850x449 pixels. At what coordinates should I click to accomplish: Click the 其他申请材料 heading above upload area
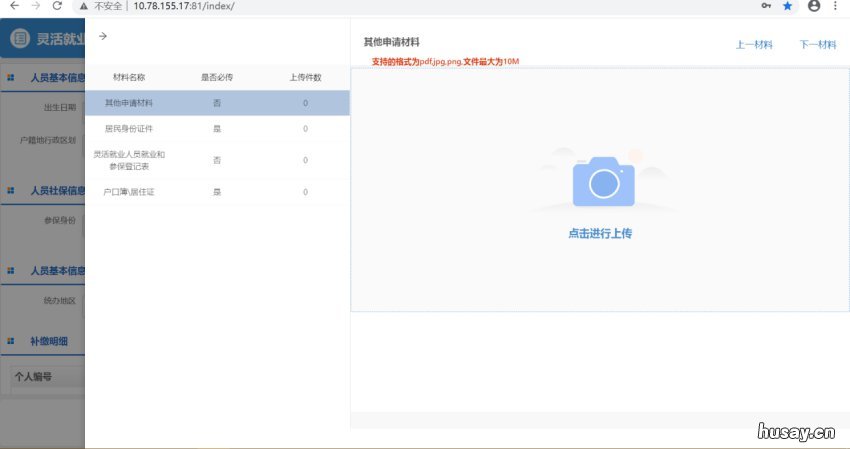[391, 42]
